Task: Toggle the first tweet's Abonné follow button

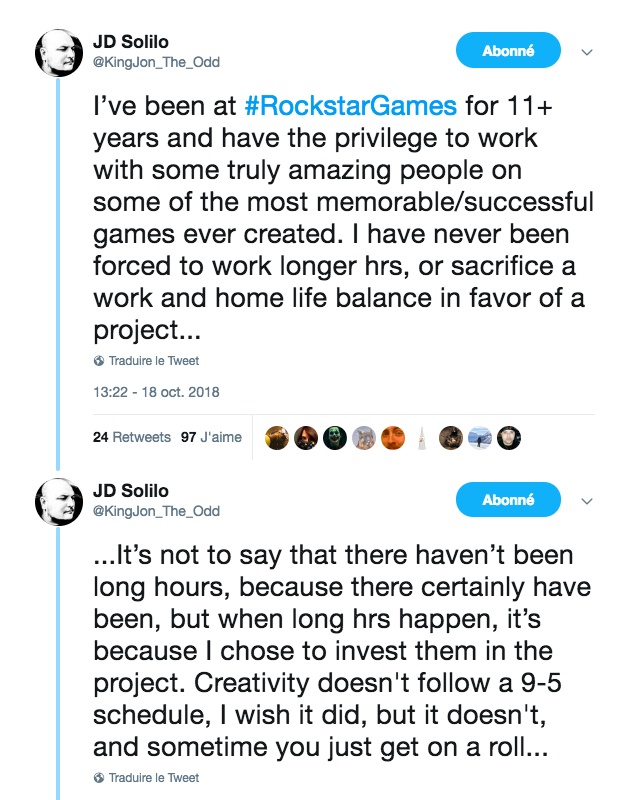Action: coord(508,50)
